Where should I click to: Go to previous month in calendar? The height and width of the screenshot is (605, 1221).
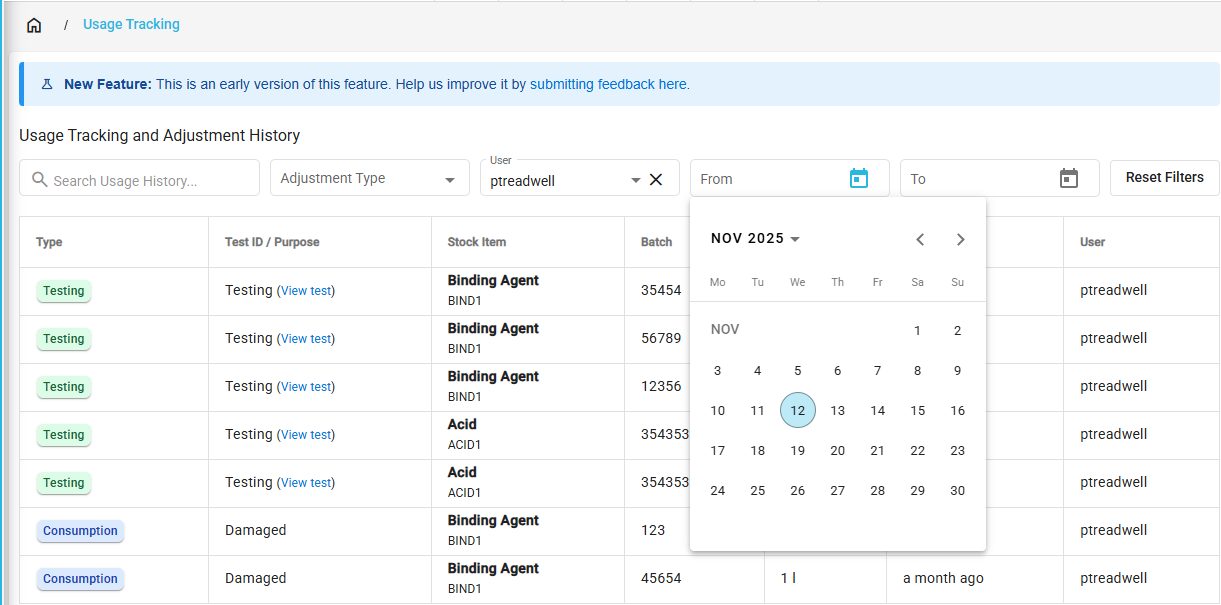coord(920,239)
